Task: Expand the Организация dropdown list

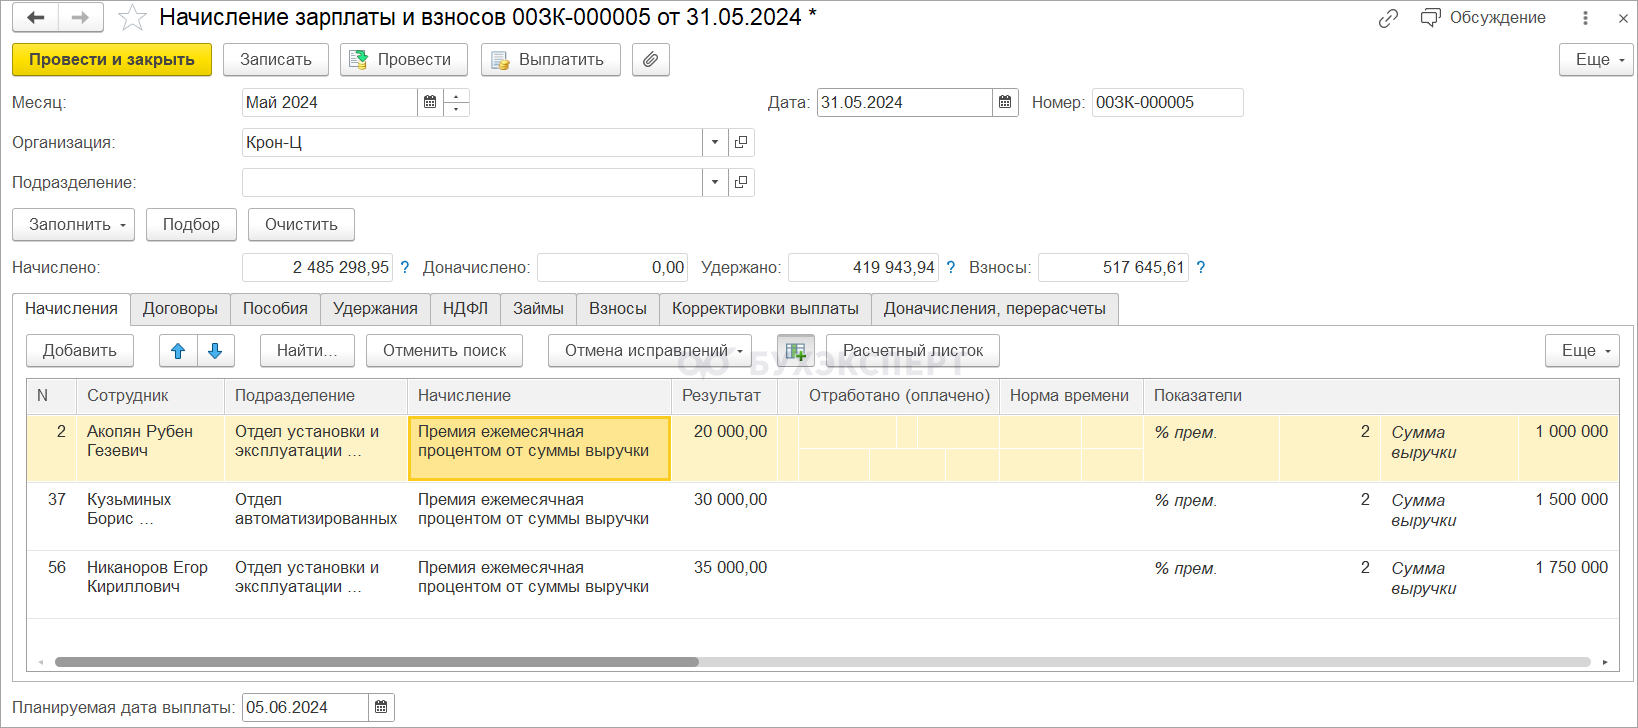Action: click(x=715, y=143)
